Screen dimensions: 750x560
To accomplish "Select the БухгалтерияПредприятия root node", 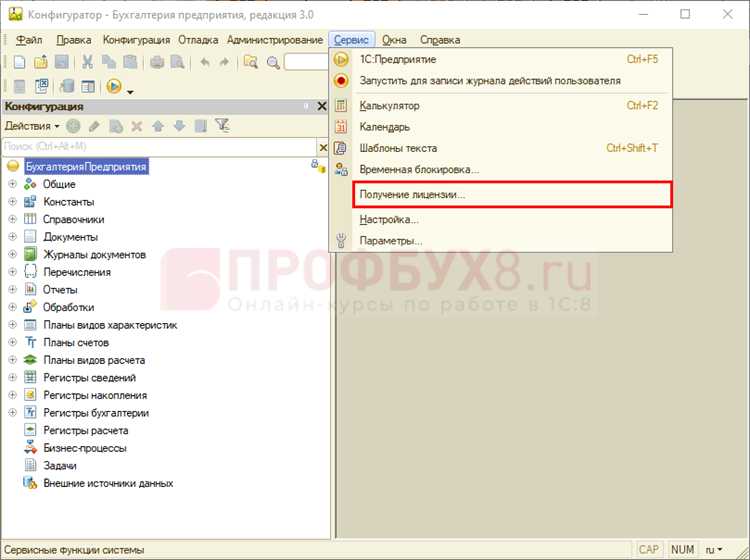I will [x=86, y=166].
